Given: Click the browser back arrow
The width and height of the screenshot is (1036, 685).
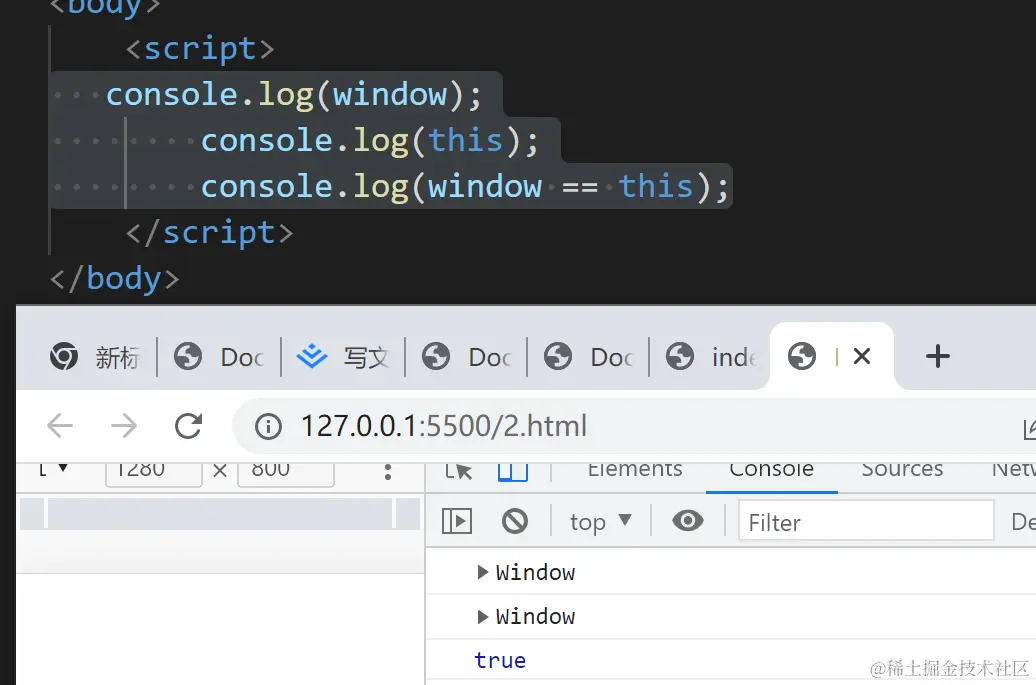Looking at the screenshot, I should (60, 425).
